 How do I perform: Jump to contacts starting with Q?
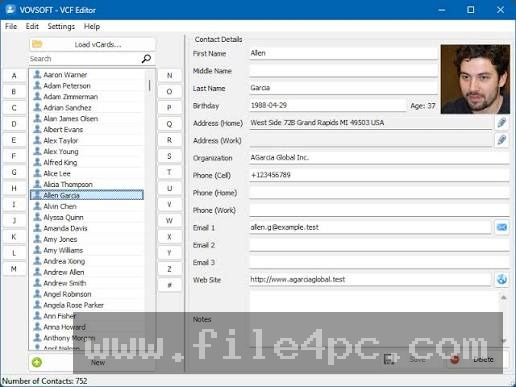169,124
